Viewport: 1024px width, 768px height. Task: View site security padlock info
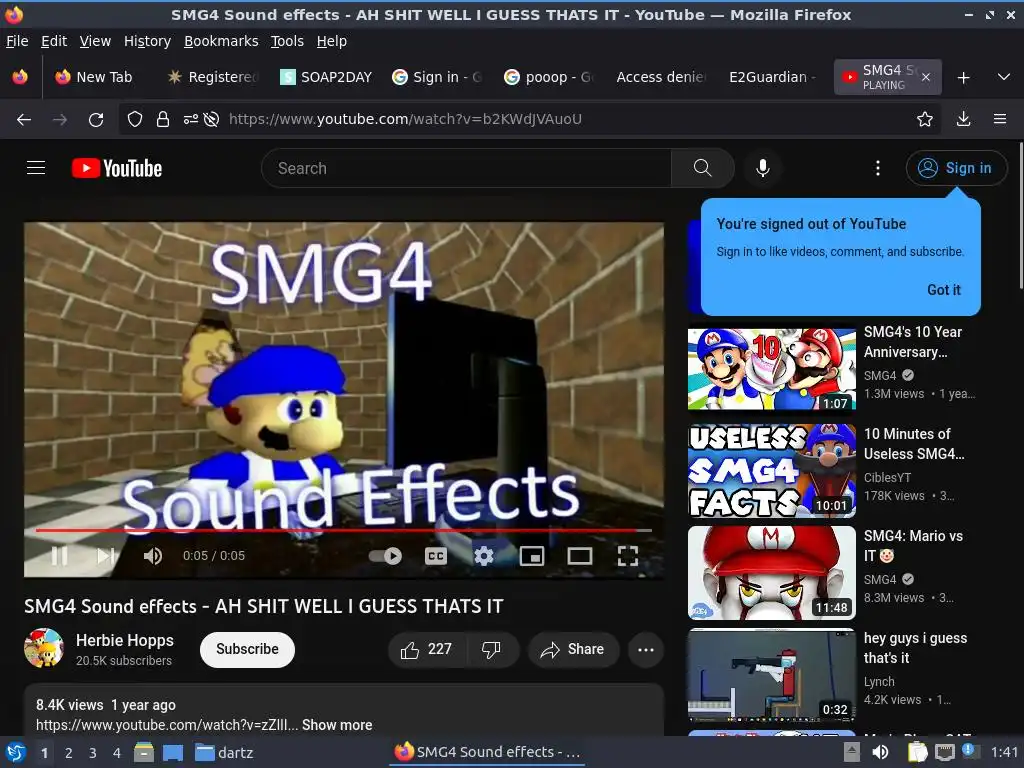(163, 119)
